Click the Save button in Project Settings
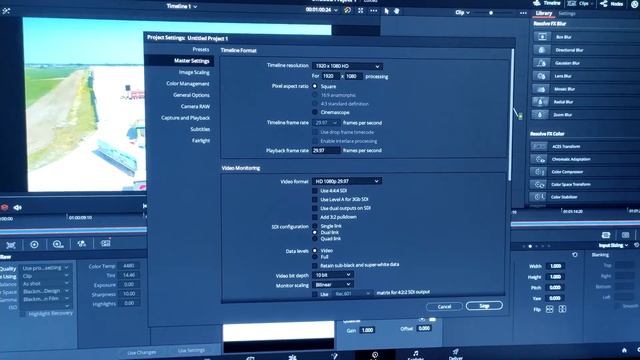 pyautogui.click(x=484, y=306)
